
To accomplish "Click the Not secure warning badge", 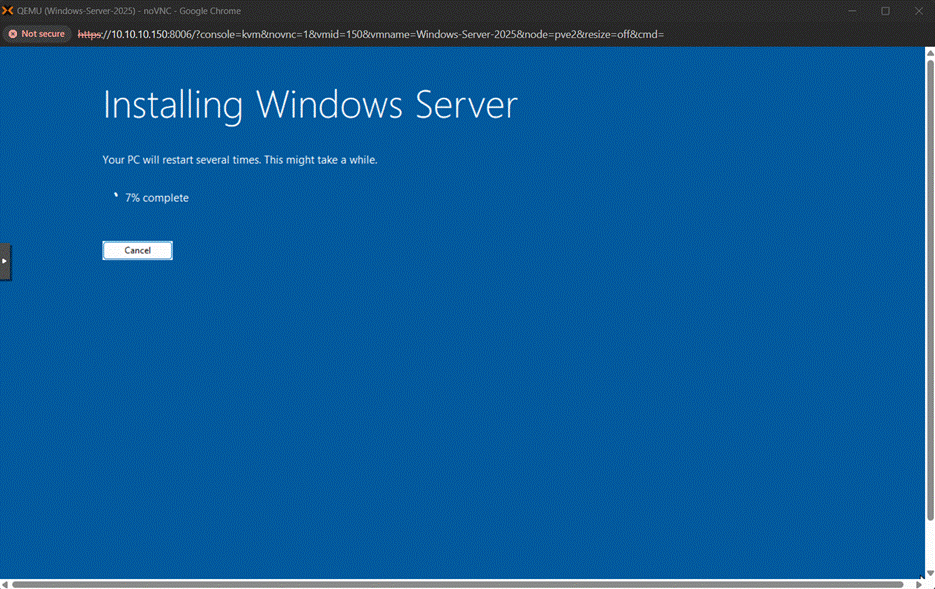I will click(37, 34).
